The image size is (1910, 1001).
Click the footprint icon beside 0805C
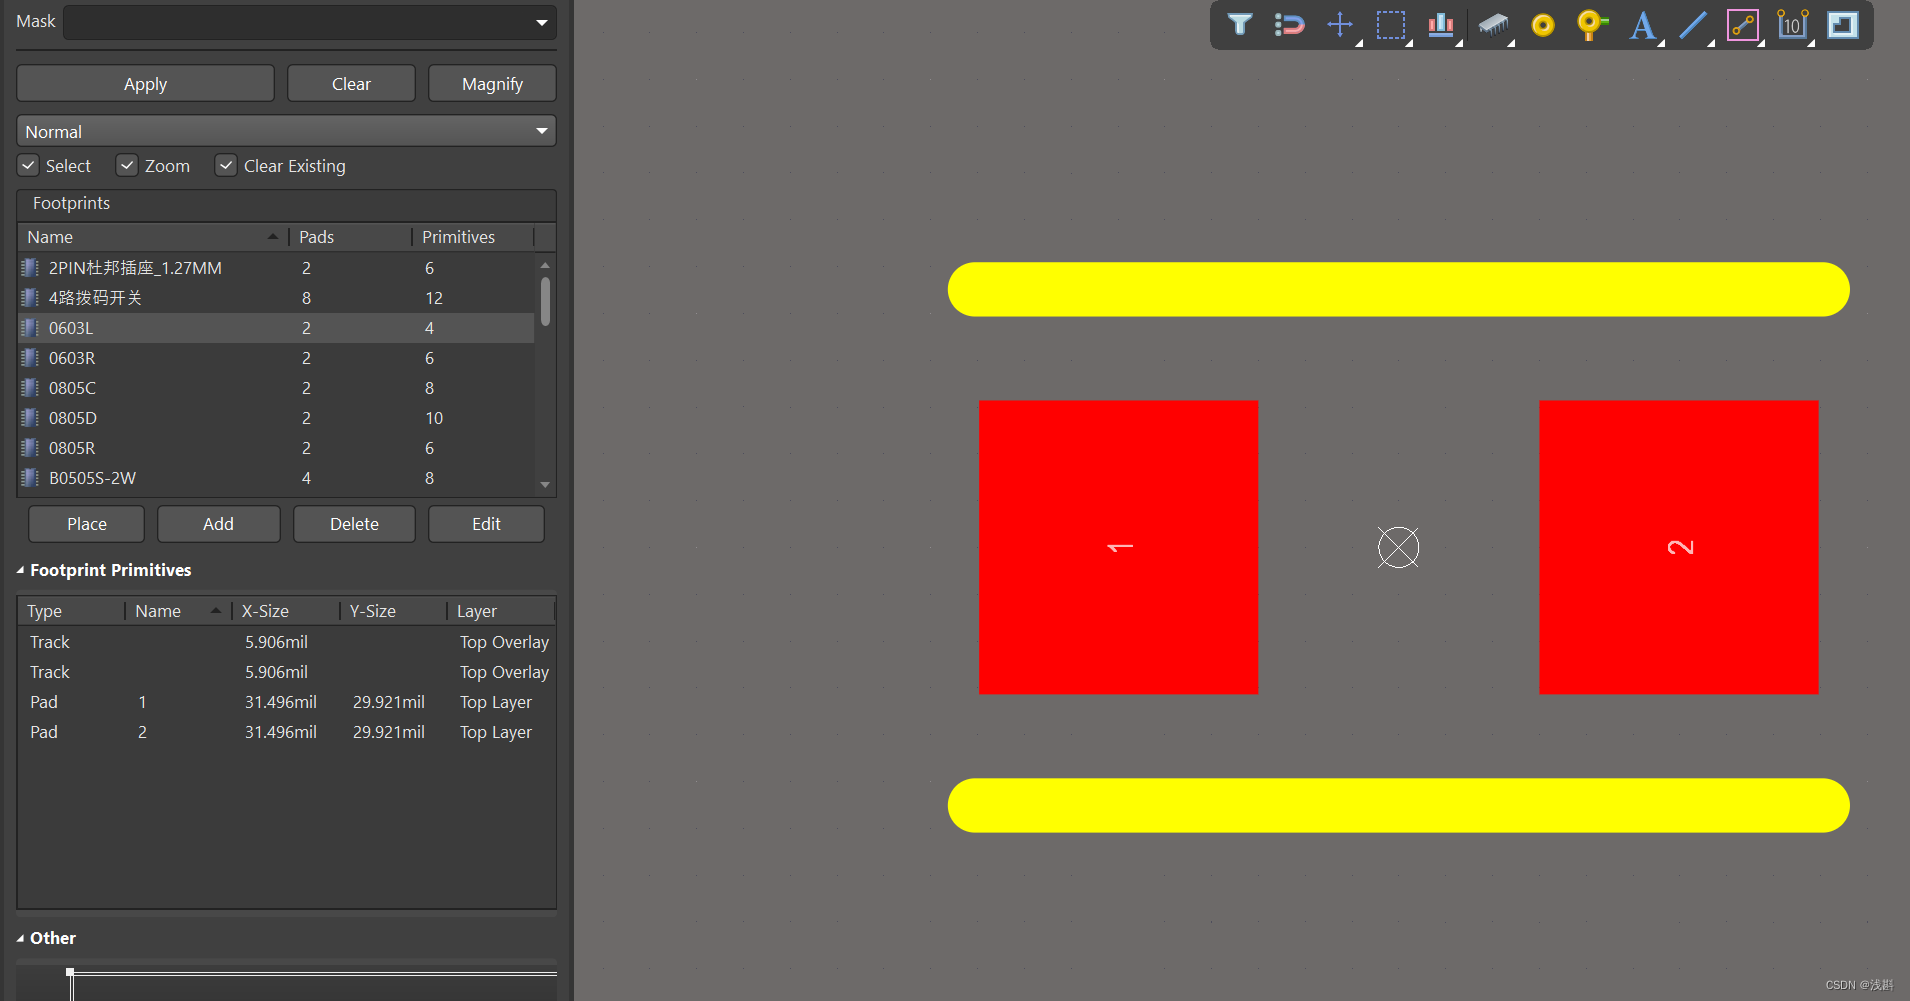[x=30, y=388]
